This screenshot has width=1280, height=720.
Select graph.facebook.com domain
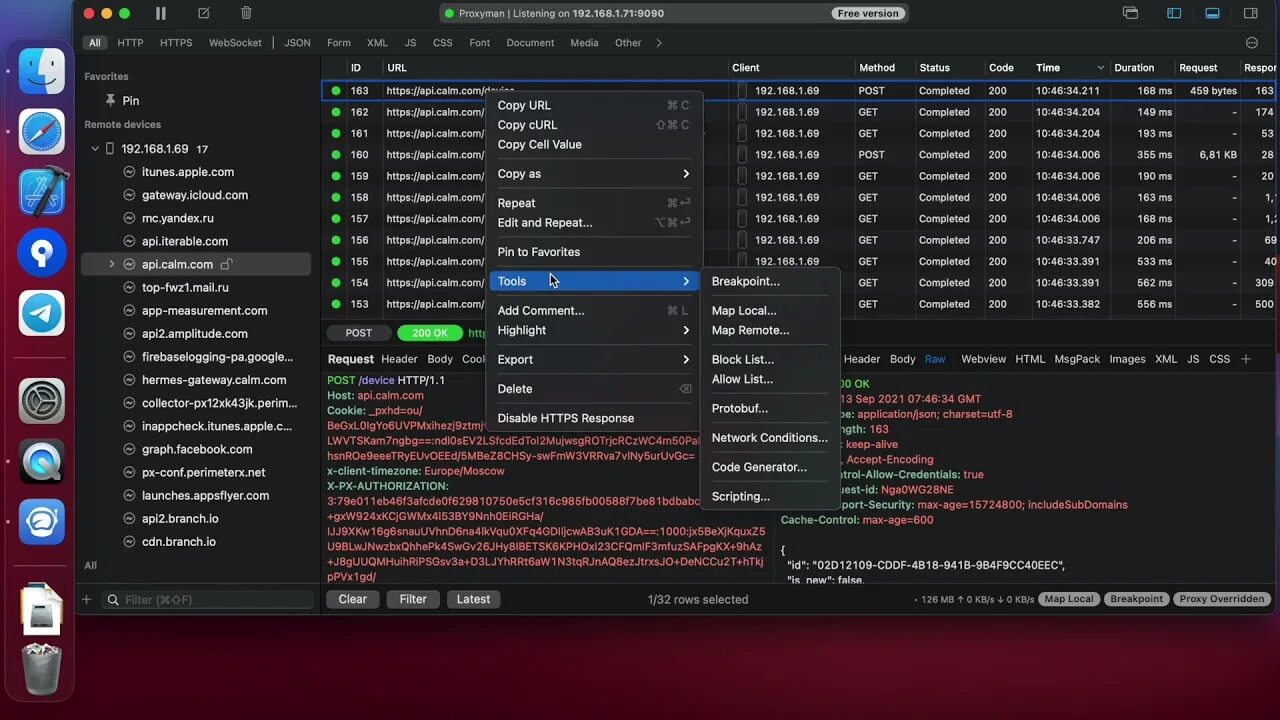pyautogui.click(x=196, y=449)
